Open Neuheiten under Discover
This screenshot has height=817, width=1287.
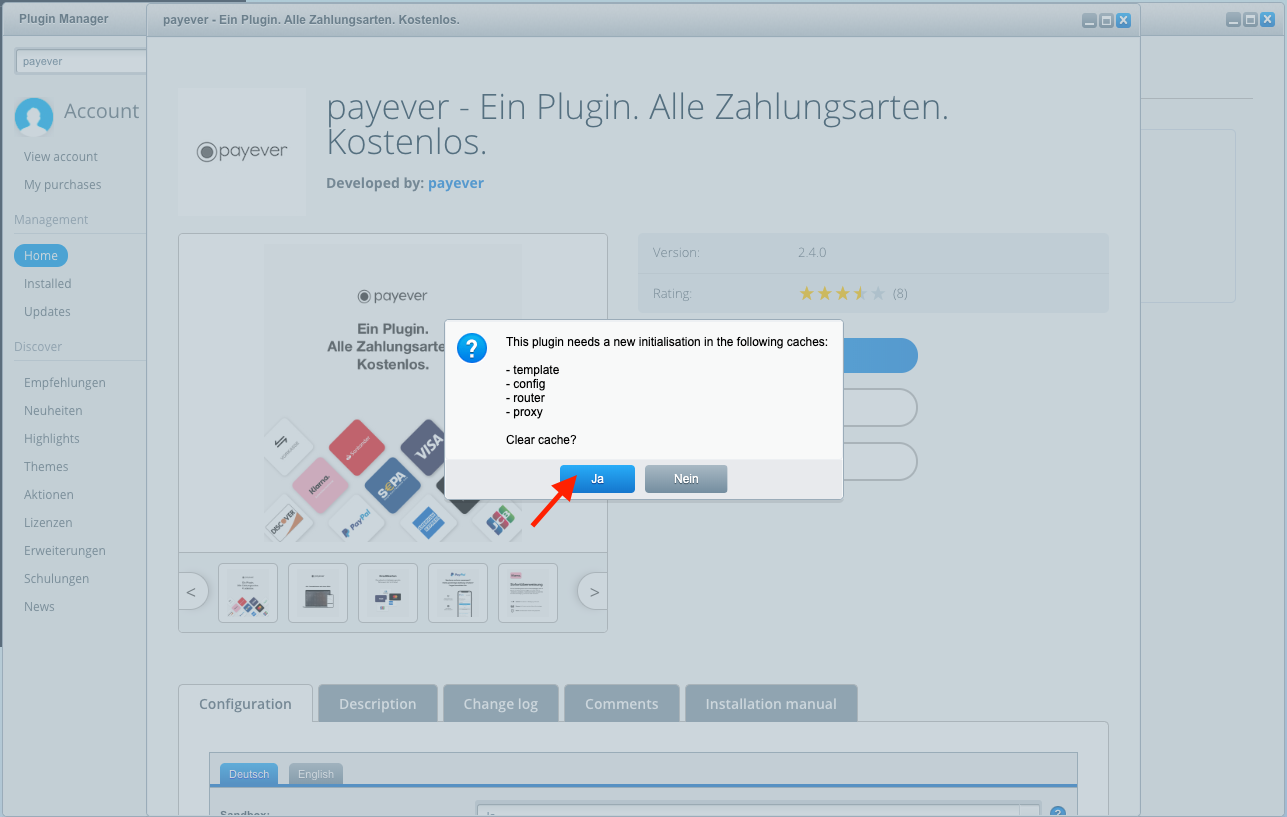click(x=53, y=410)
